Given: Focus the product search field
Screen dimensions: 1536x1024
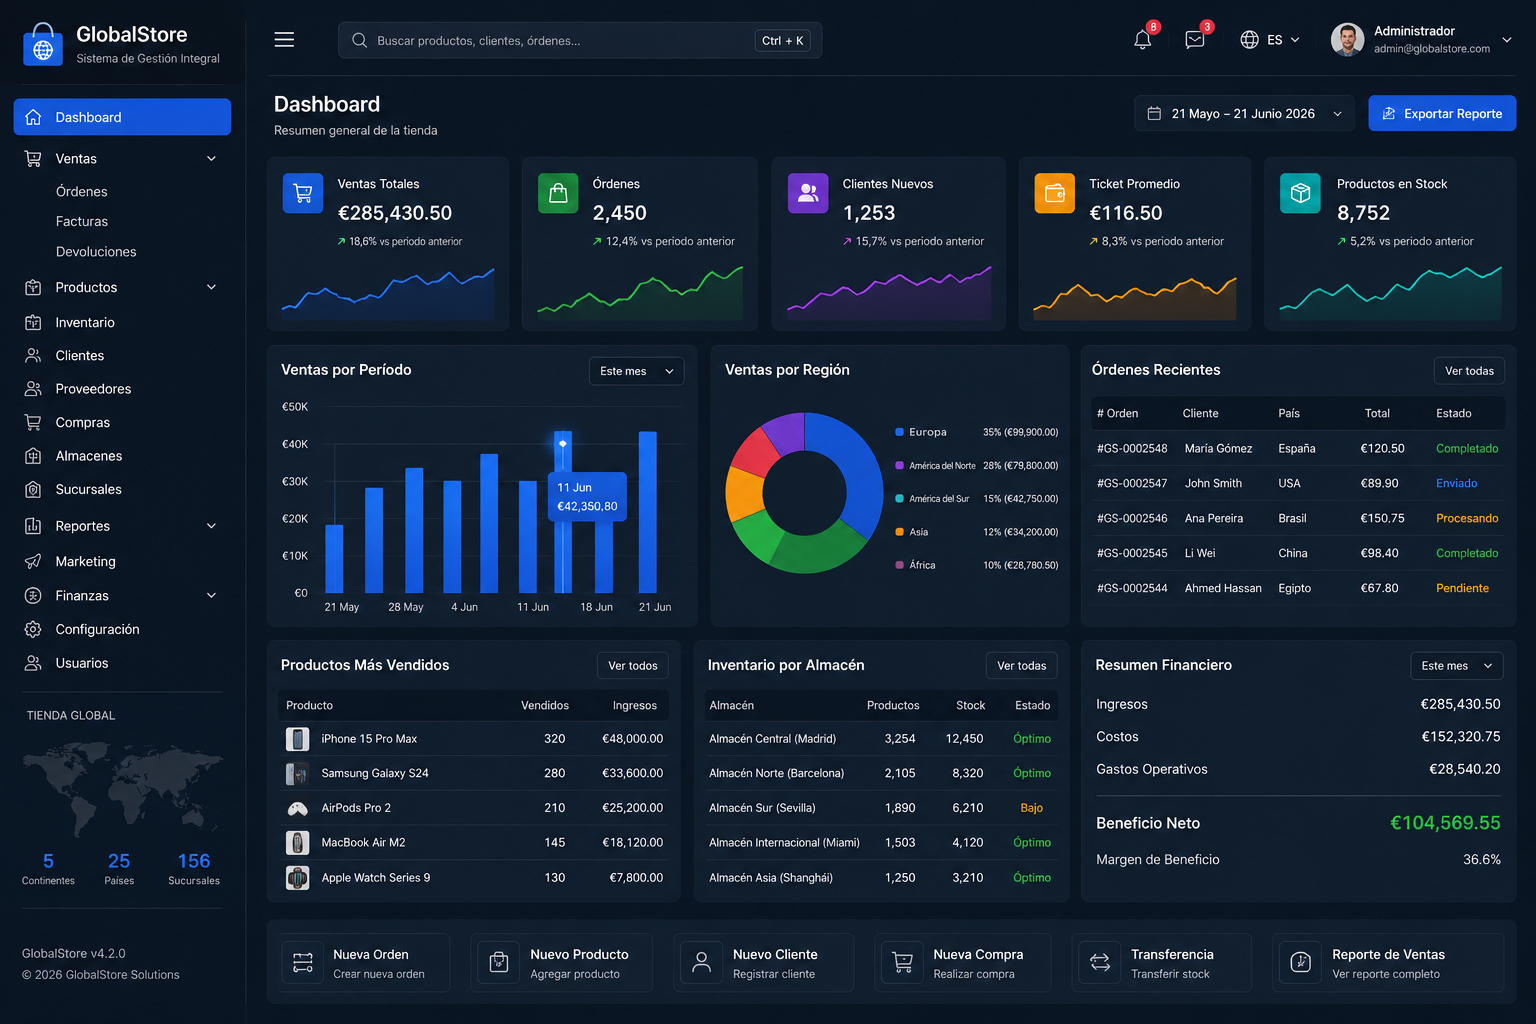Looking at the screenshot, I should [580, 40].
